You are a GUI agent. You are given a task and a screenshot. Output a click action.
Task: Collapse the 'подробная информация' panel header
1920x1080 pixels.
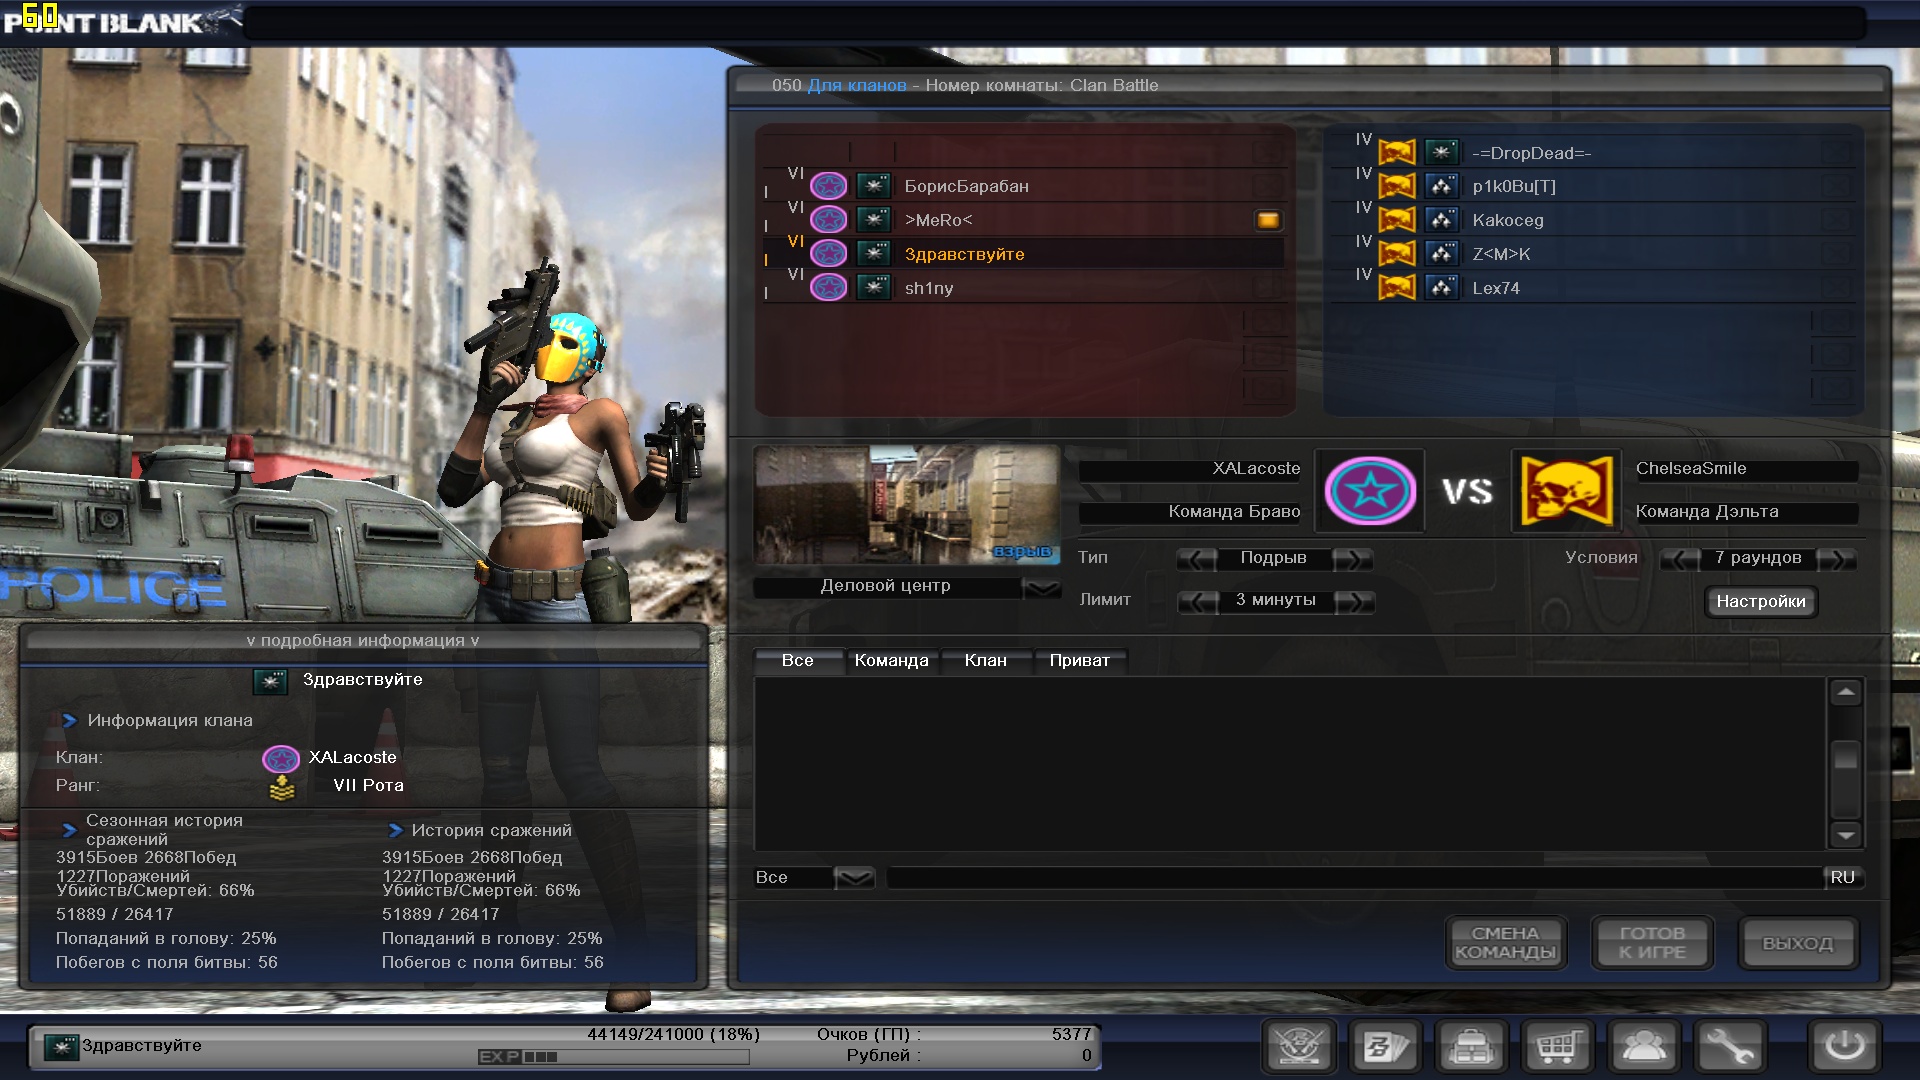tap(362, 641)
